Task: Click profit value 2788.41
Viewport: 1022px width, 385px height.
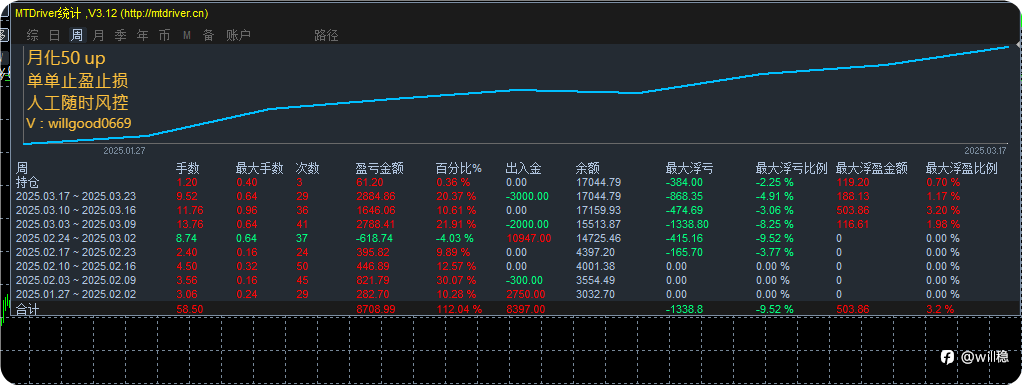Action: pos(375,224)
